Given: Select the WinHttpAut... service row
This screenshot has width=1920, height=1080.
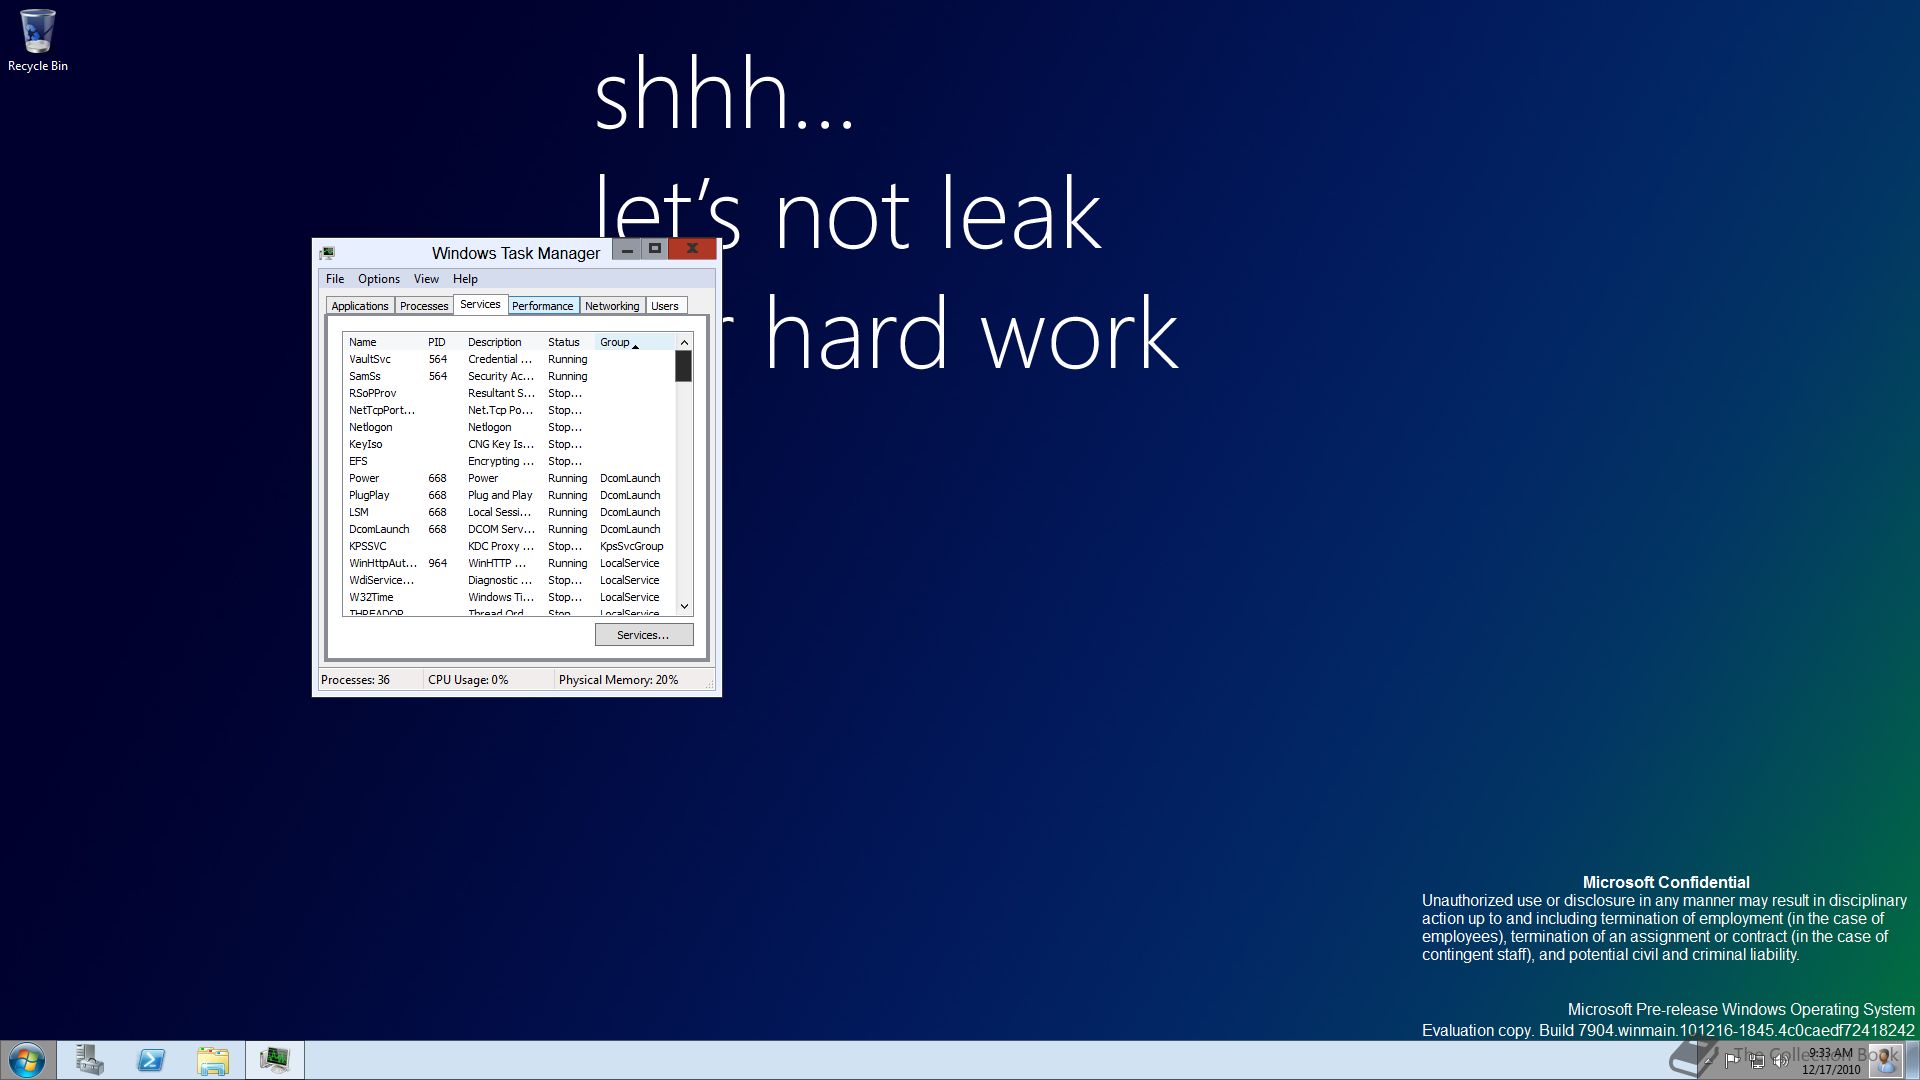Looking at the screenshot, I should (x=509, y=563).
